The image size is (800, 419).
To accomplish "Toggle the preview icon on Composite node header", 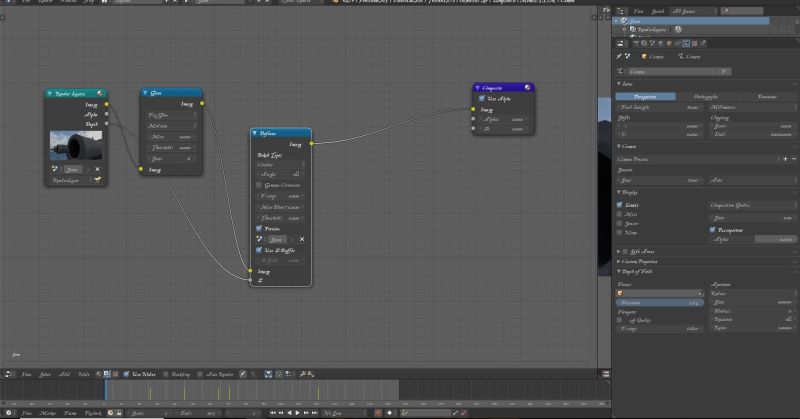I will click(x=528, y=87).
